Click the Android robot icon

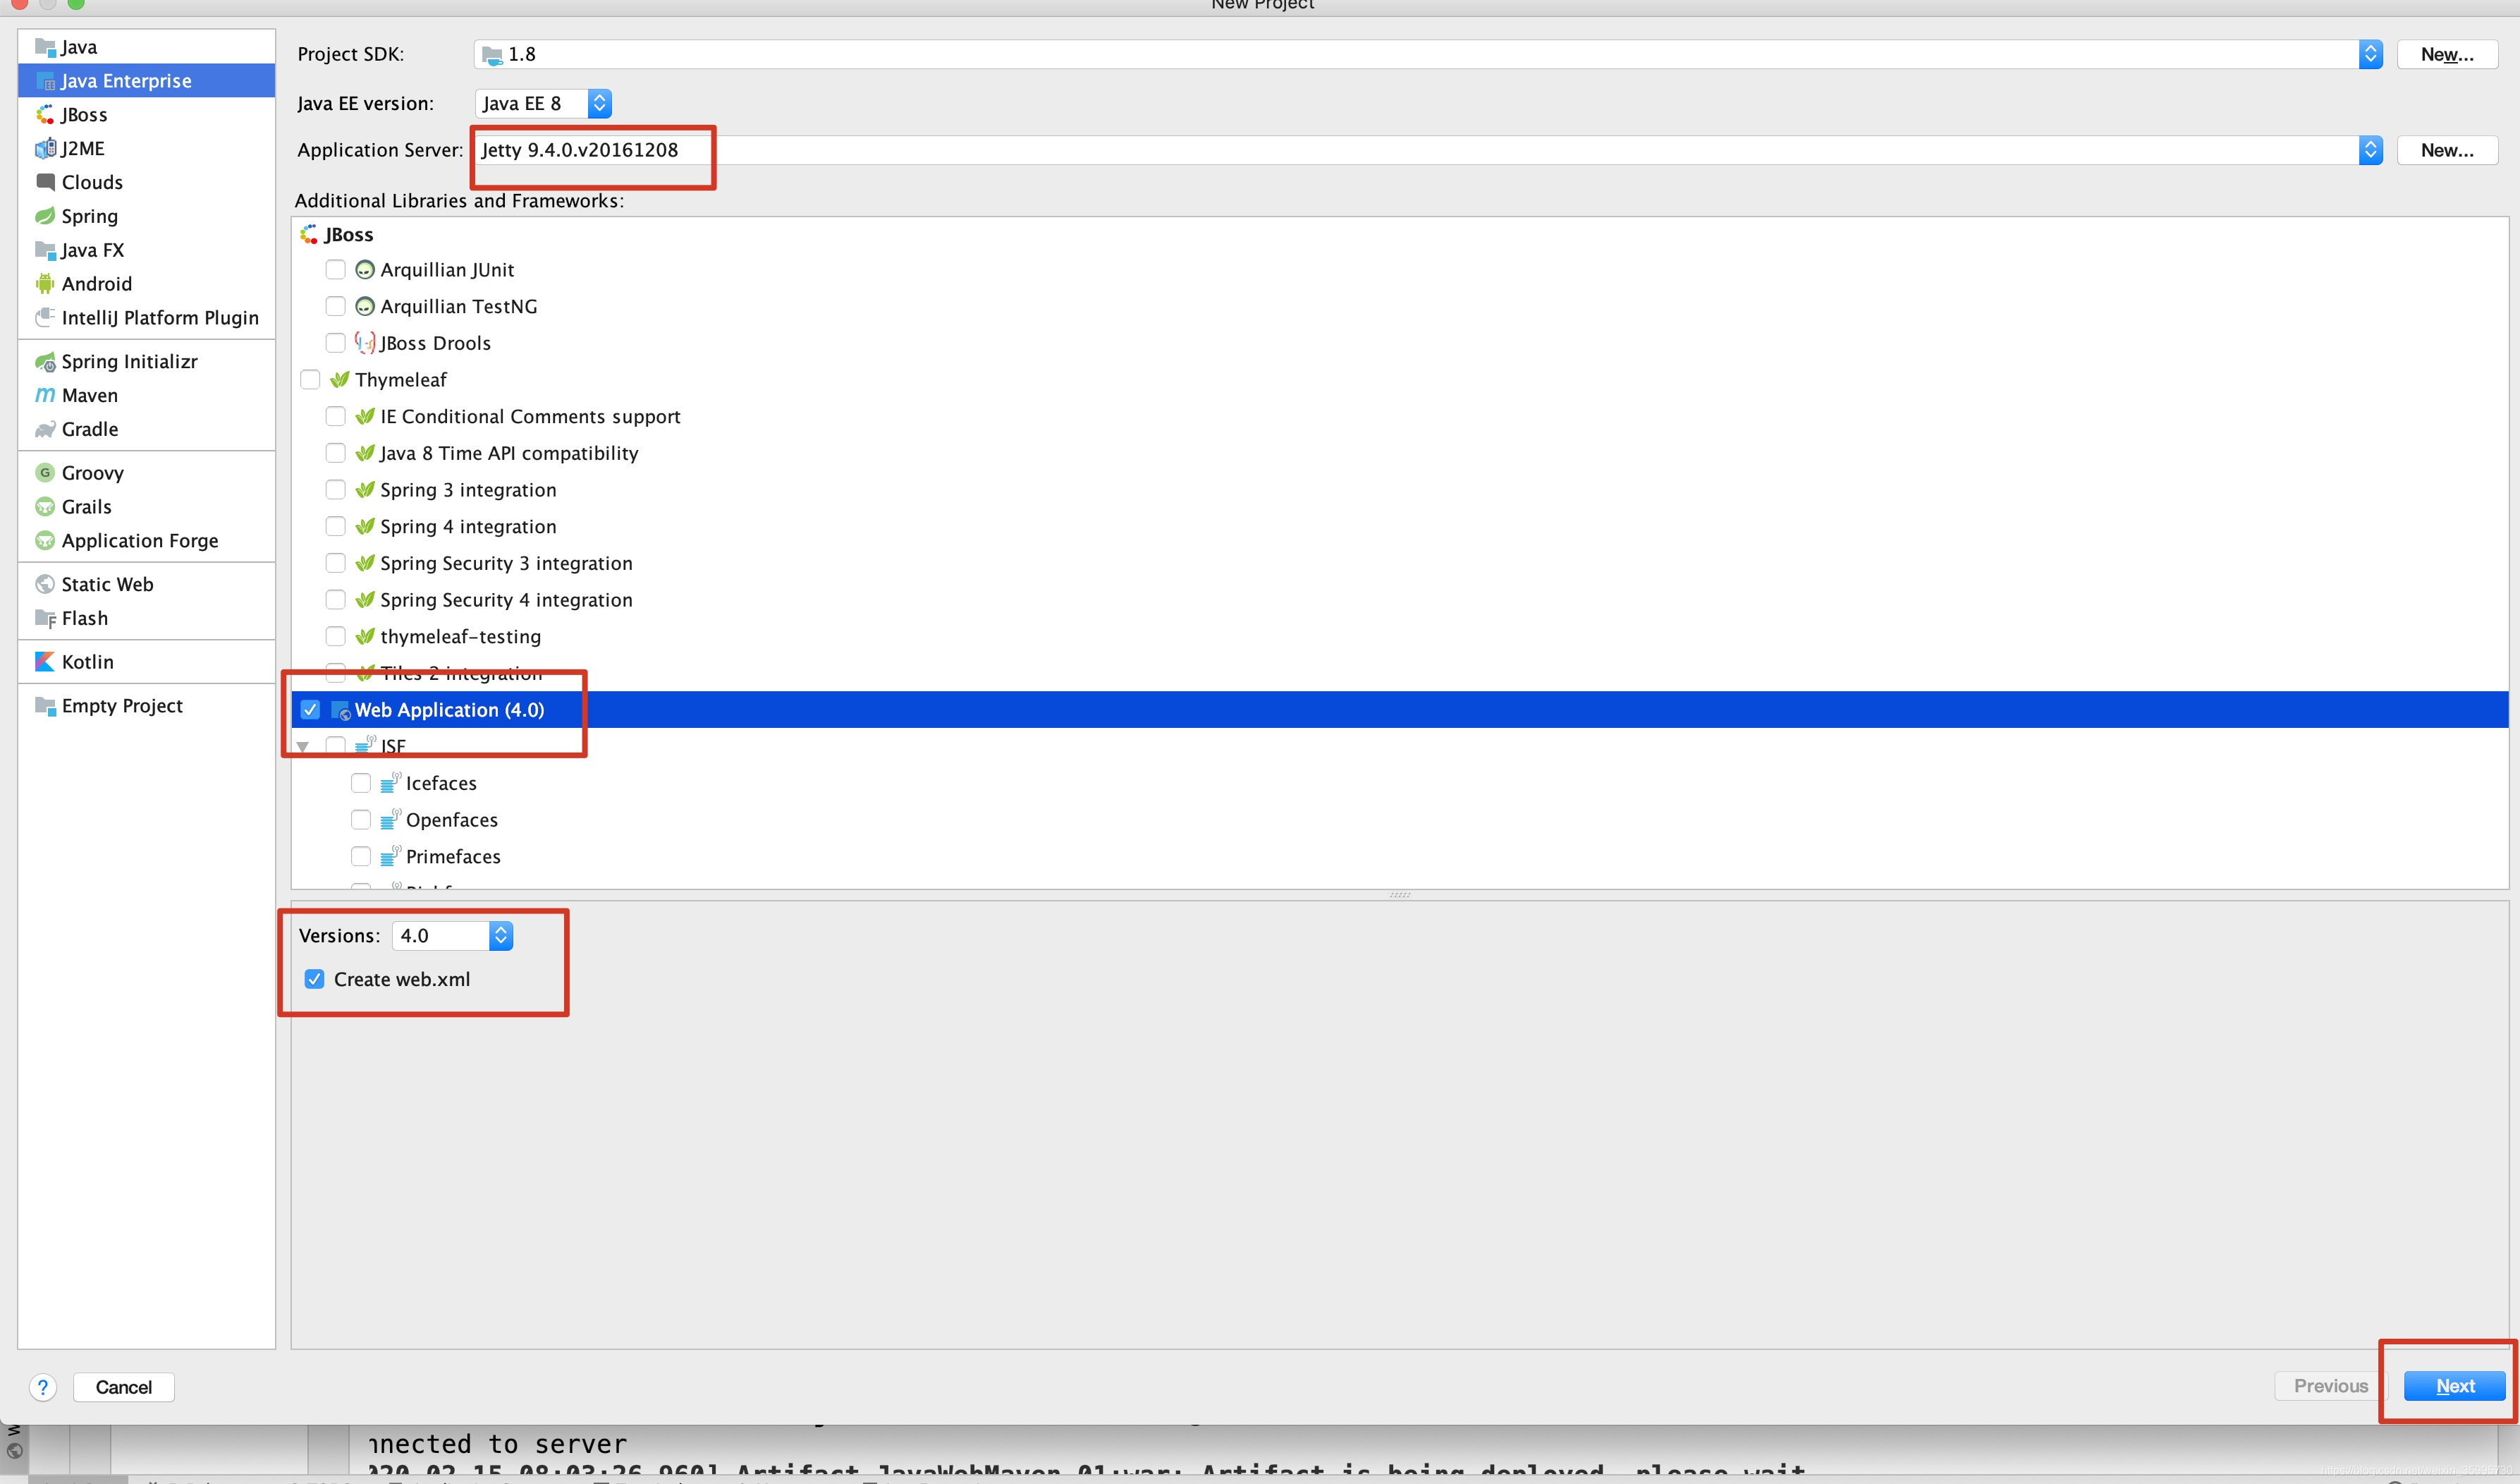[x=44, y=284]
